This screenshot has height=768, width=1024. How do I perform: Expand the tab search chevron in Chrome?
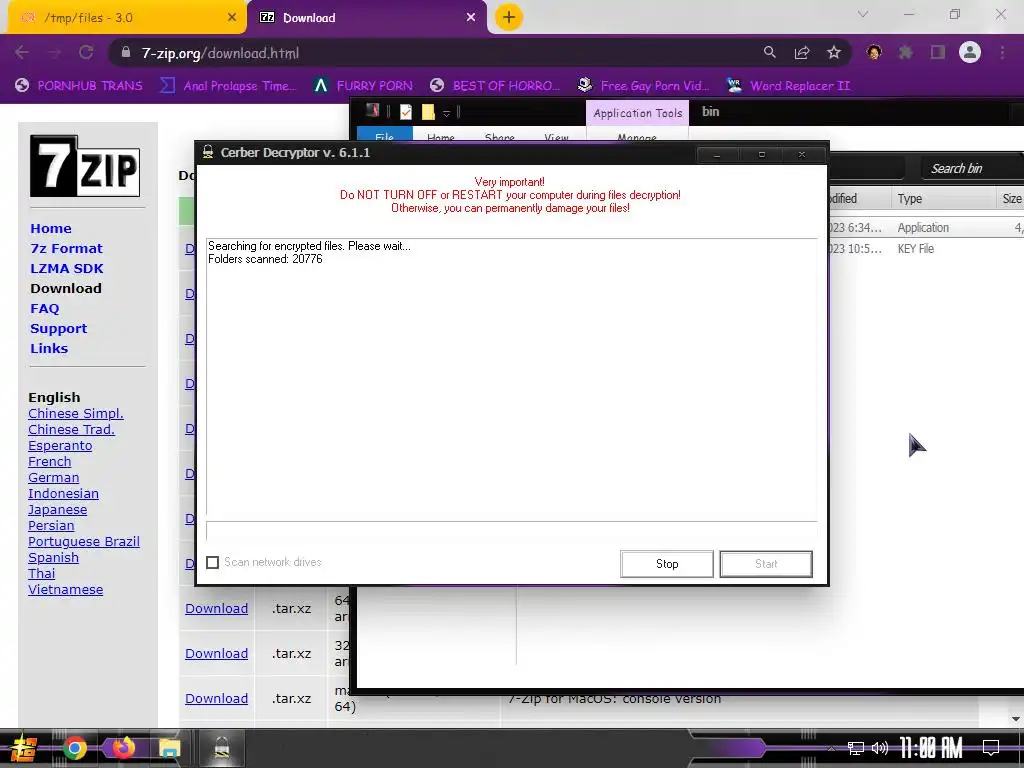click(x=863, y=14)
